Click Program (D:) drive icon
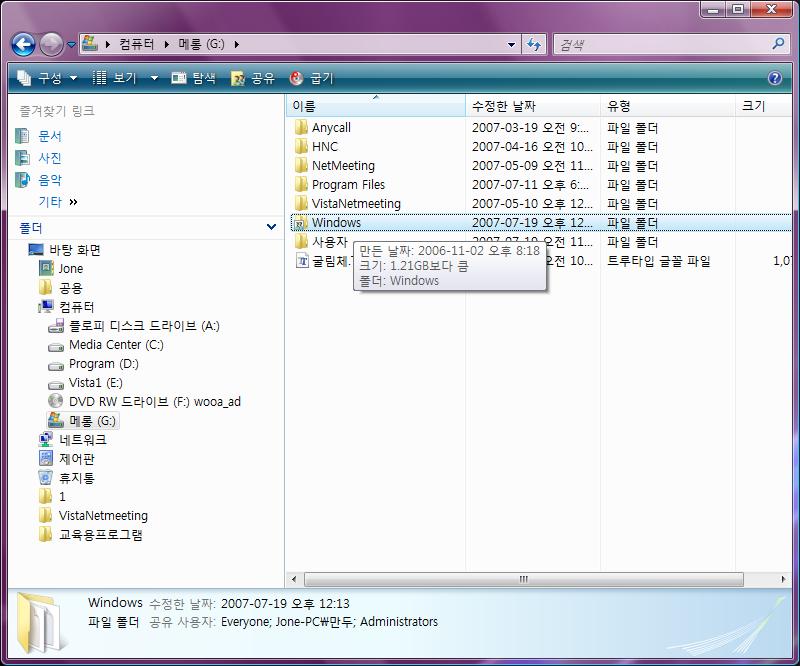 pos(56,365)
